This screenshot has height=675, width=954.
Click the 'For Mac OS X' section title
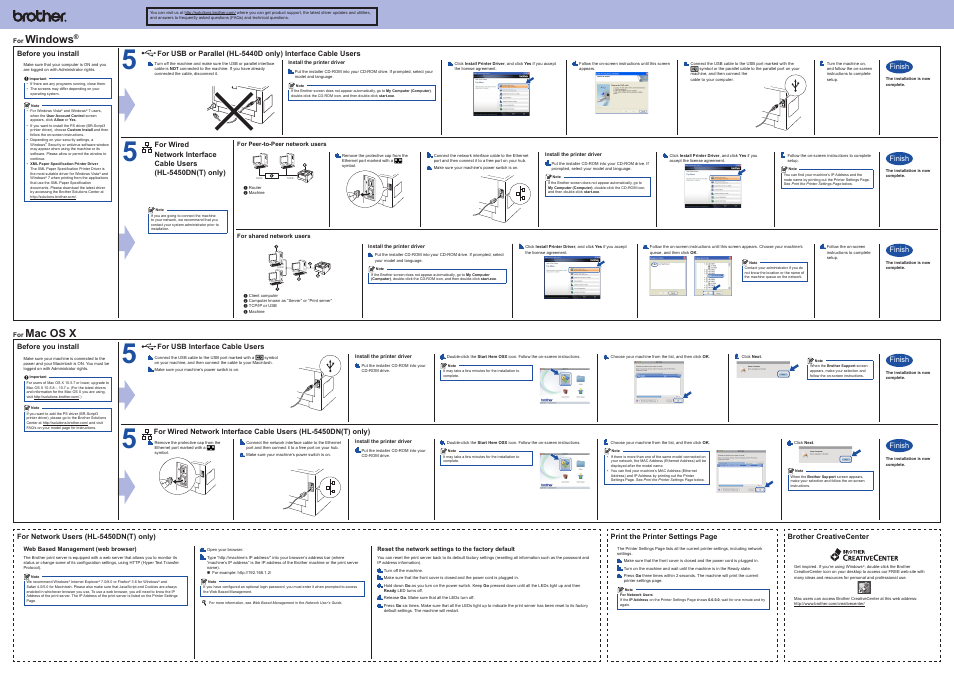(44, 334)
